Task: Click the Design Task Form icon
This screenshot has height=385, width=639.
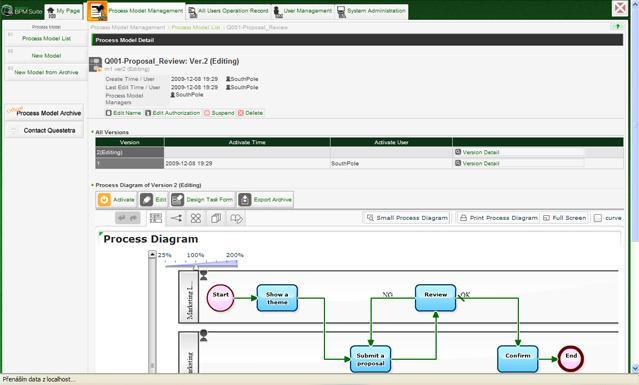Action: point(177,200)
